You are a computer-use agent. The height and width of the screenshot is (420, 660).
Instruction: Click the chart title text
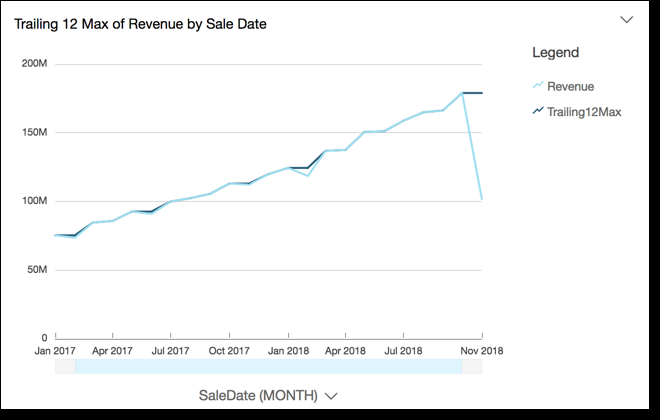140,23
